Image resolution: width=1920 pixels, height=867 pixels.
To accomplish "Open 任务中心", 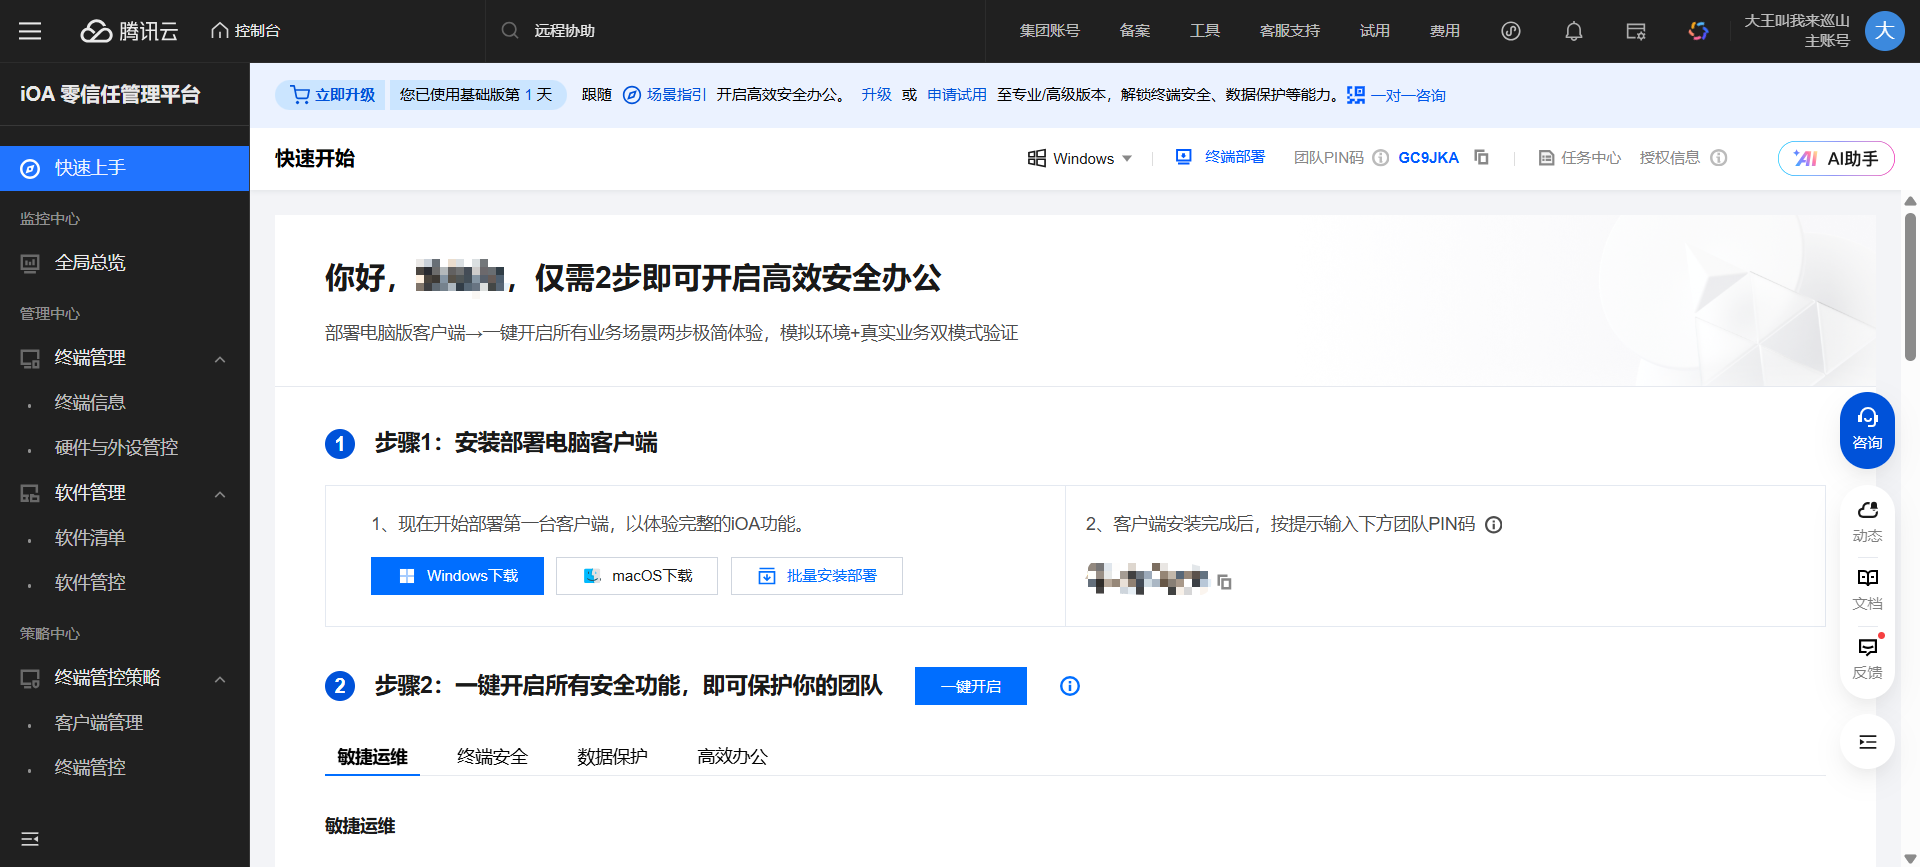I will pos(1579,158).
